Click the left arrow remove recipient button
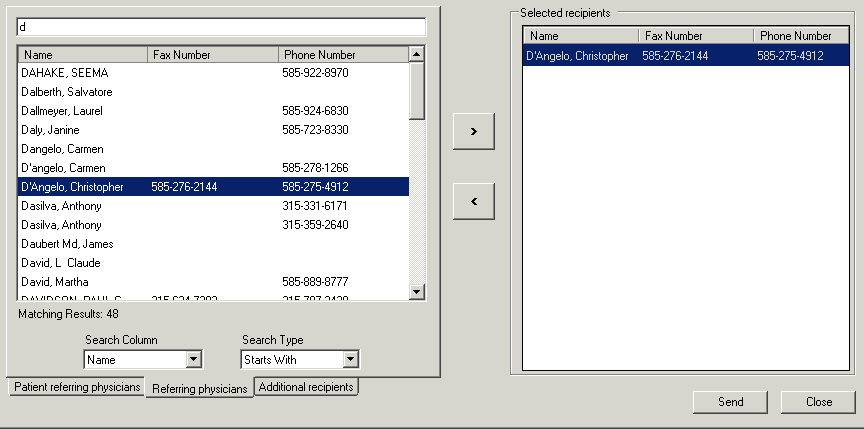The width and height of the screenshot is (864, 429). (x=473, y=201)
